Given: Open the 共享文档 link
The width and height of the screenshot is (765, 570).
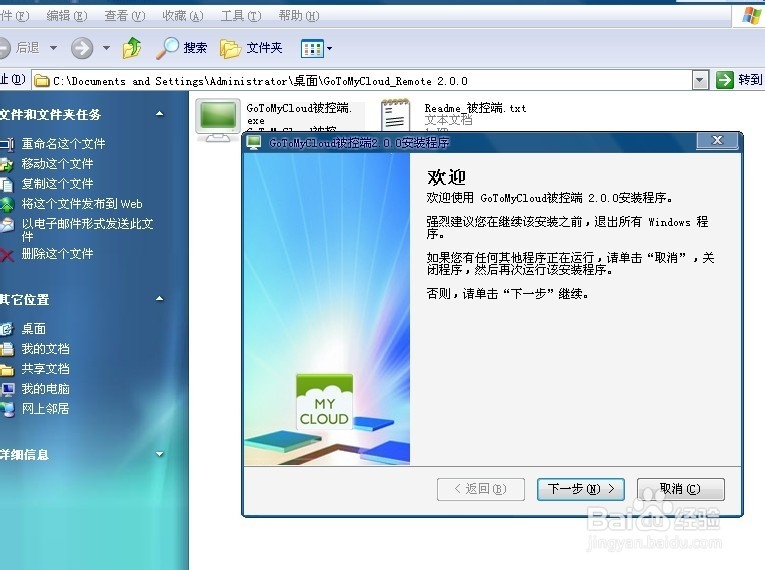Looking at the screenshot, I should pyautogui.click(x=45, y=369).
